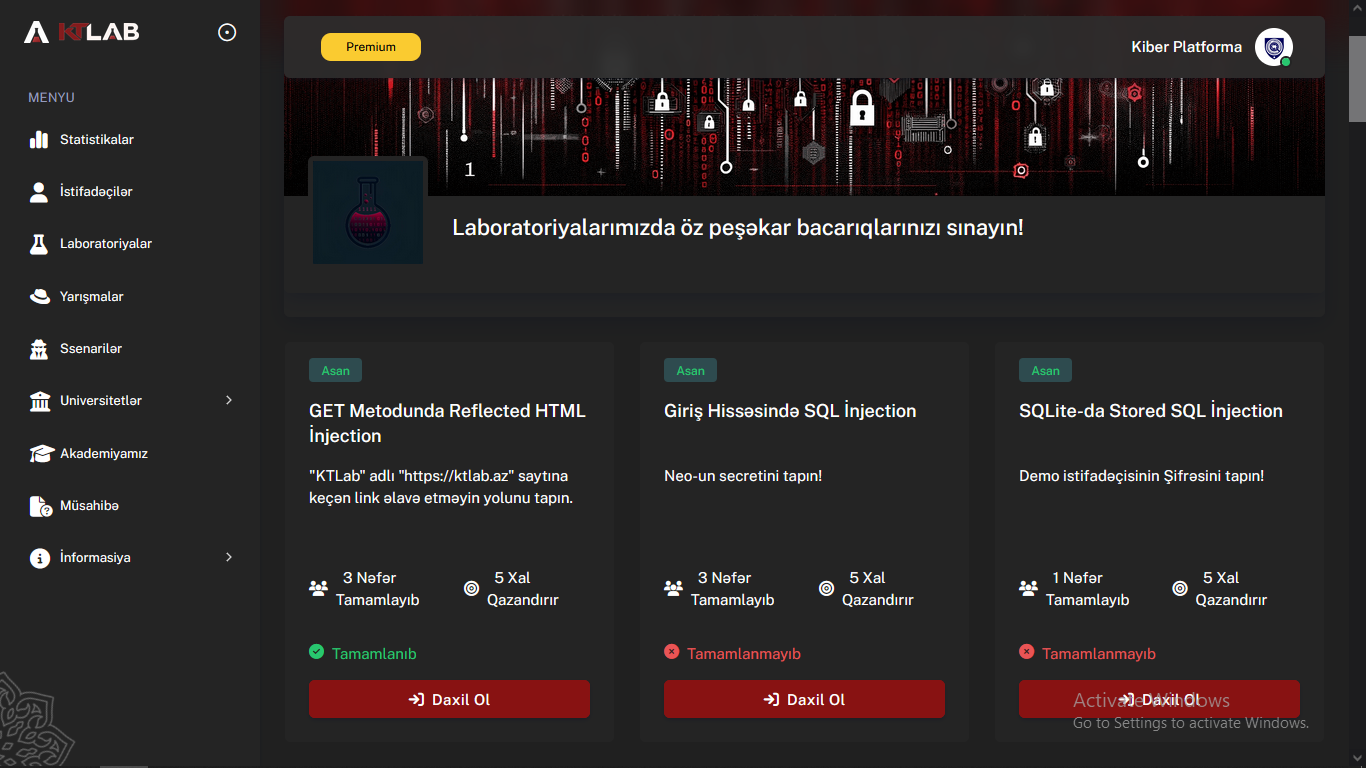Click target points icon on SQLite Stored card
The height and width of the screenshot is (768, 1366).
[x=1180, y=589]
